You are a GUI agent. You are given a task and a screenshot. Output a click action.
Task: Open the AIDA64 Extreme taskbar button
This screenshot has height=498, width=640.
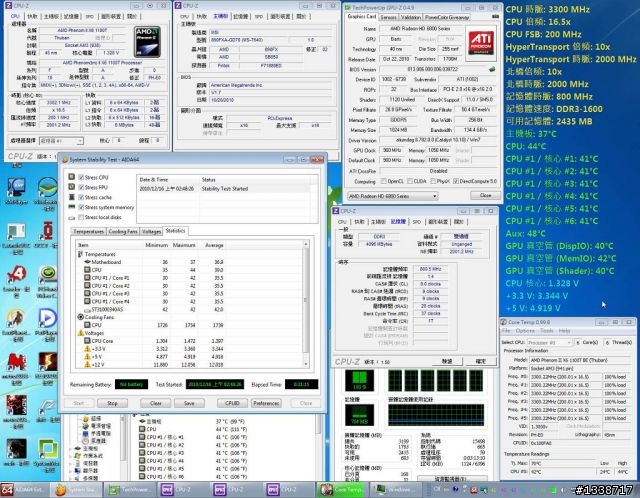pos(25,489)
